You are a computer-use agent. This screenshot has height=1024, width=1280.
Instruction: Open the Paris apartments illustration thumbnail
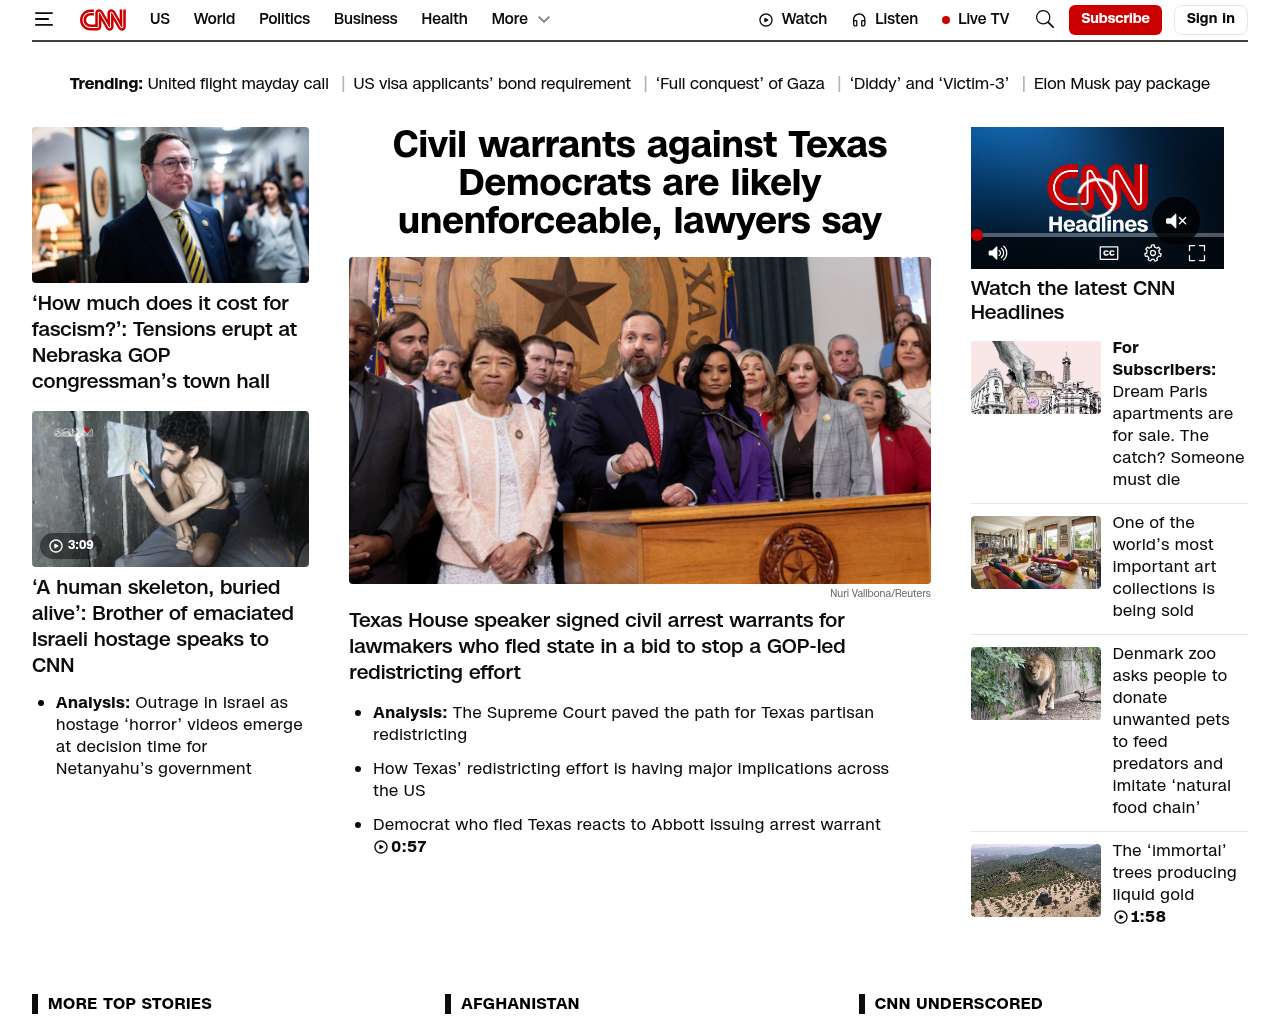pyautogui.click(x=1036, y=377)
